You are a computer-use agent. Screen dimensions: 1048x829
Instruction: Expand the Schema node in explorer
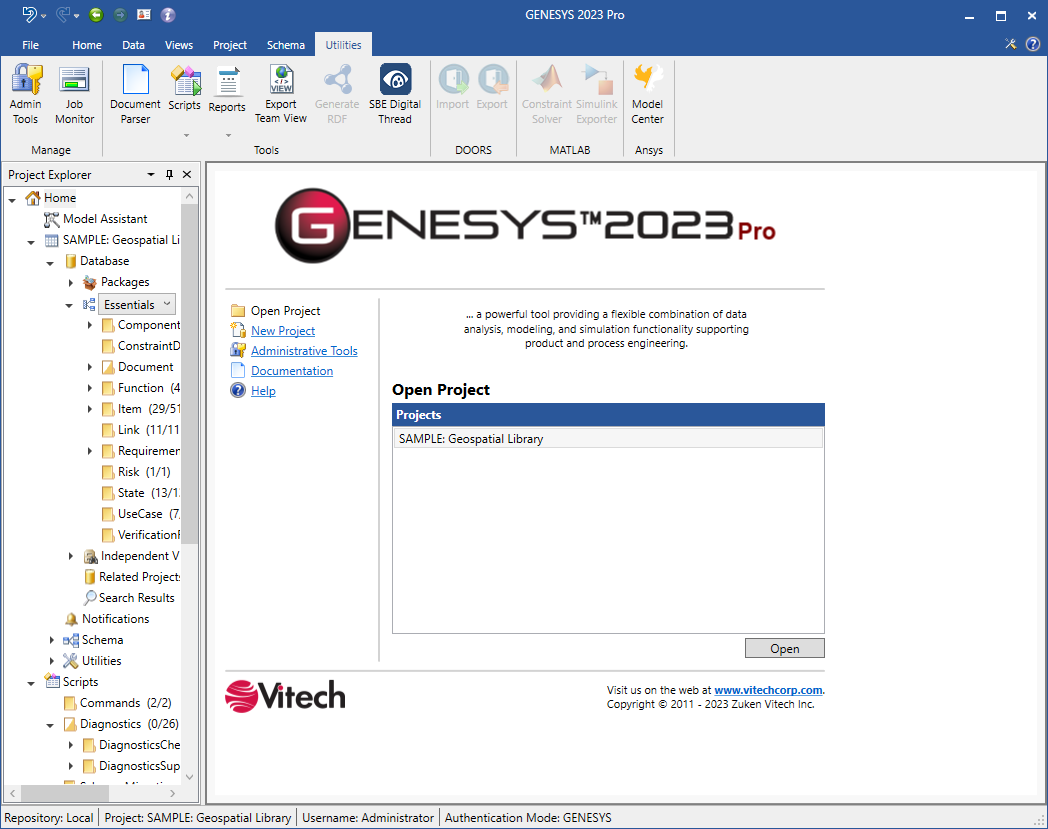(52, 640)
